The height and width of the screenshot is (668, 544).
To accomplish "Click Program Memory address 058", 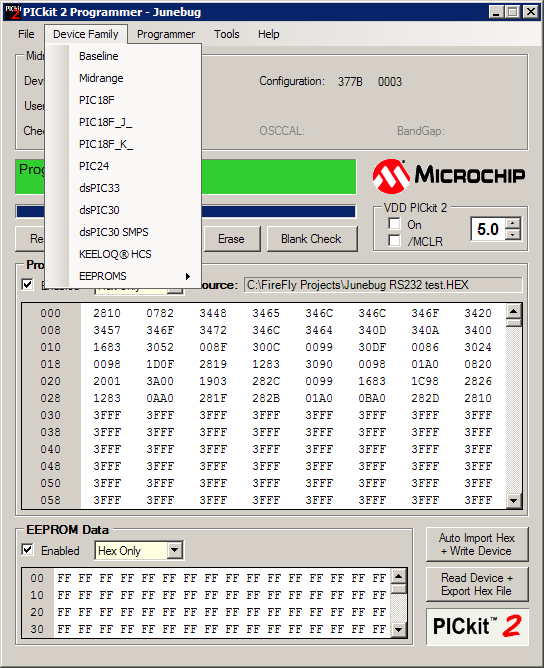I will point(50,501).
